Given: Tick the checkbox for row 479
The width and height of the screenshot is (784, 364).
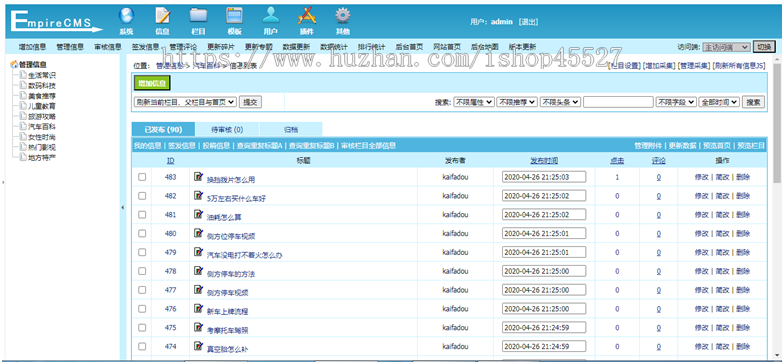Looking at the screenshot, I should click(x=142, y=252).
